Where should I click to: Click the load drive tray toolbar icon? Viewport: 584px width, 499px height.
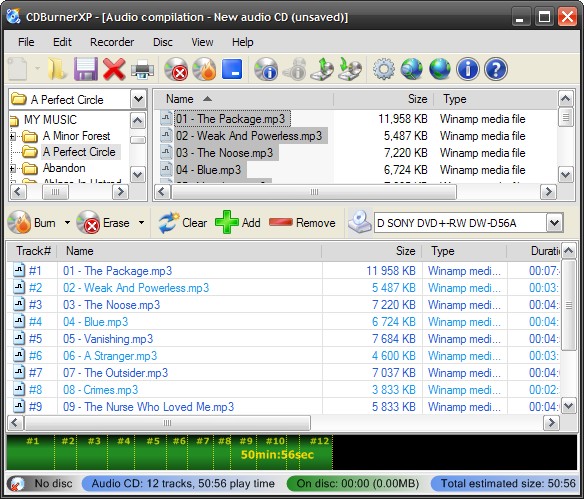click(350, 69)
